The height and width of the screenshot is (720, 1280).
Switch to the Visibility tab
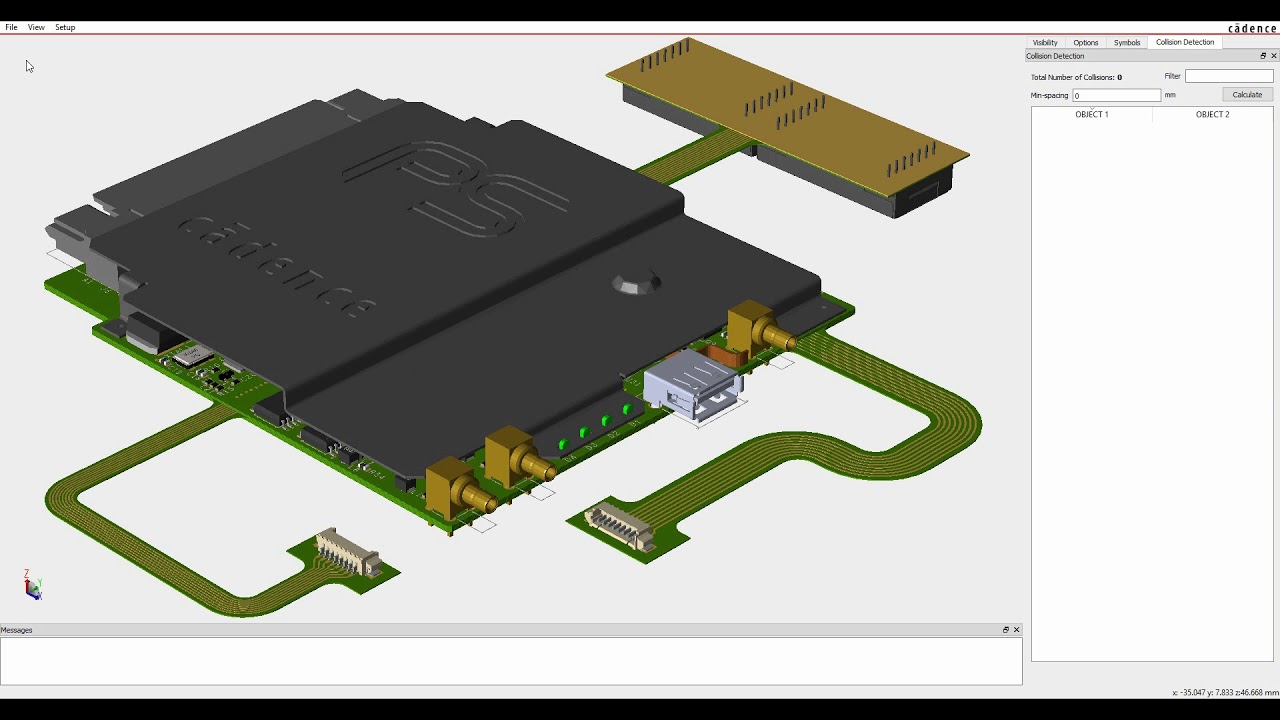click(x=1045, y=42)
